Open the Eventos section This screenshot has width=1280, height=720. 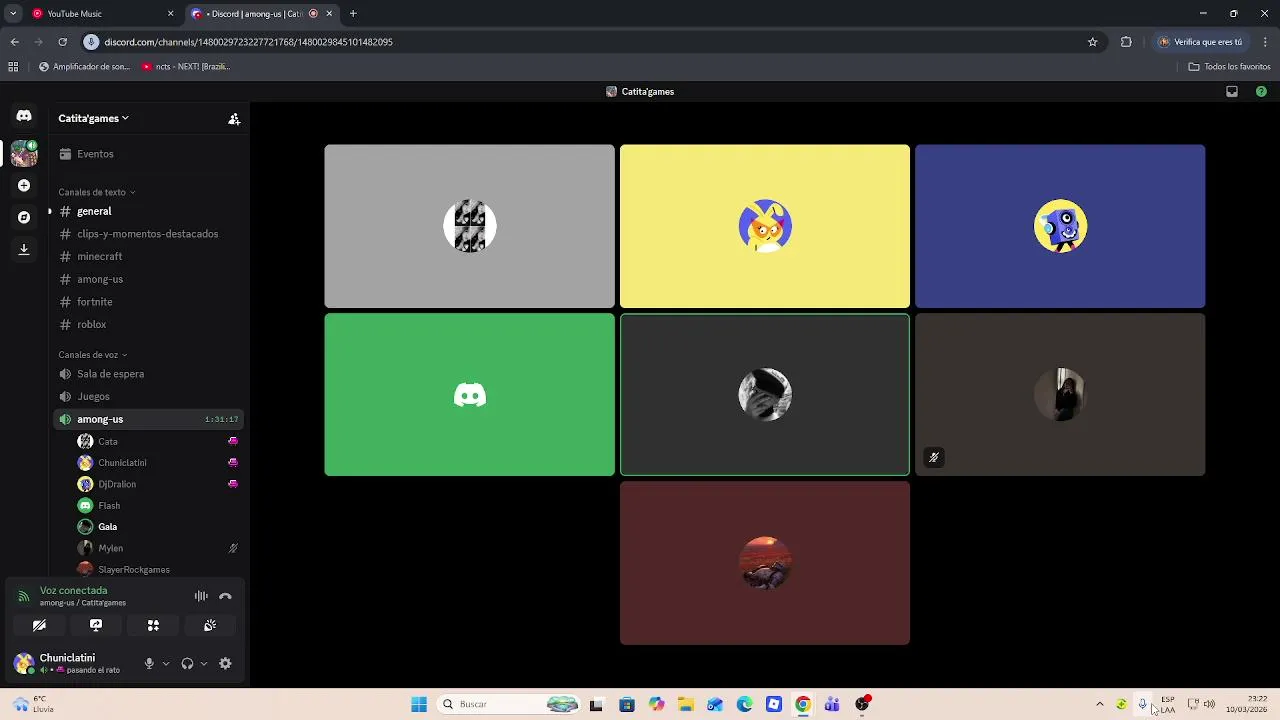[x=148, y=154]
